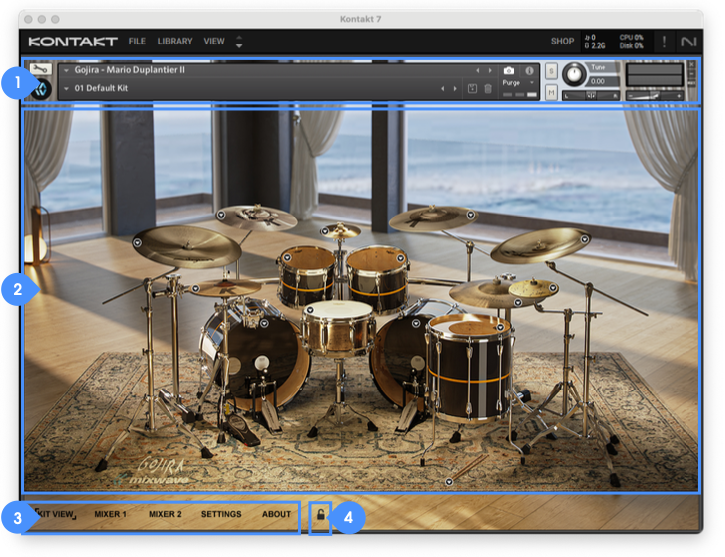Open the SHOP link

tap(562, 41)
